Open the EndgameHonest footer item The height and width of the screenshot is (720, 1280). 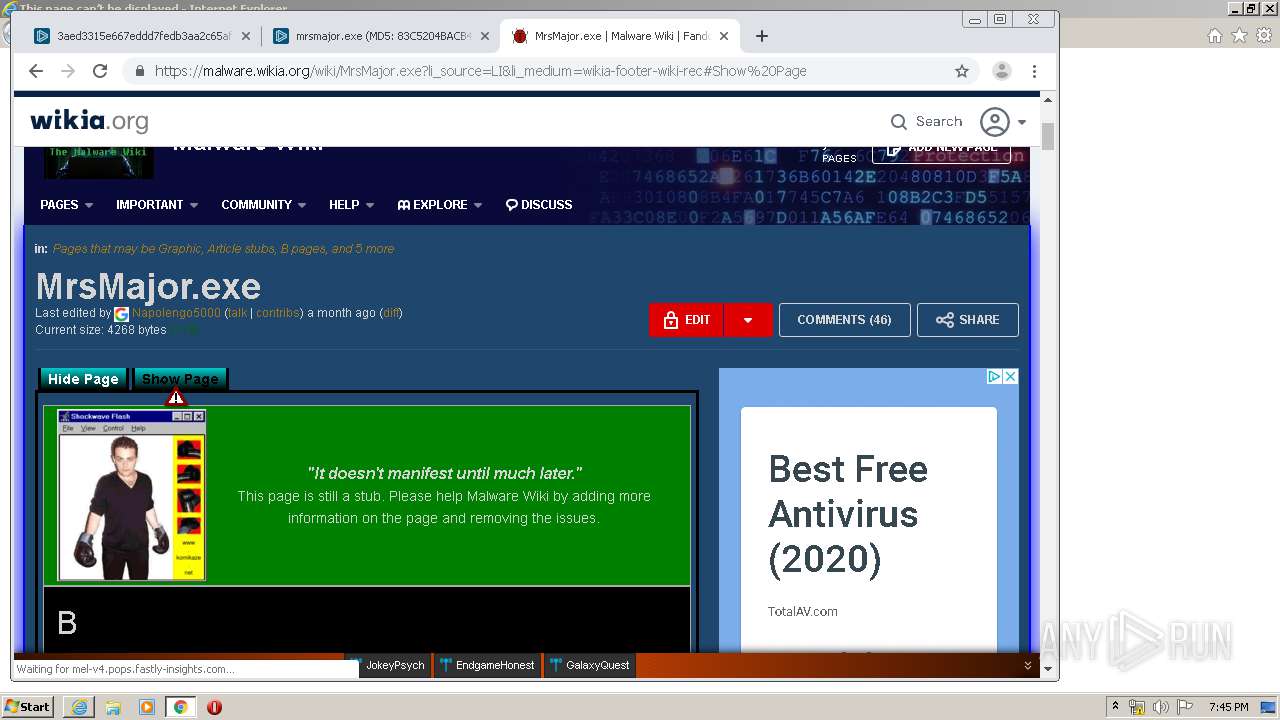(486, 665)
